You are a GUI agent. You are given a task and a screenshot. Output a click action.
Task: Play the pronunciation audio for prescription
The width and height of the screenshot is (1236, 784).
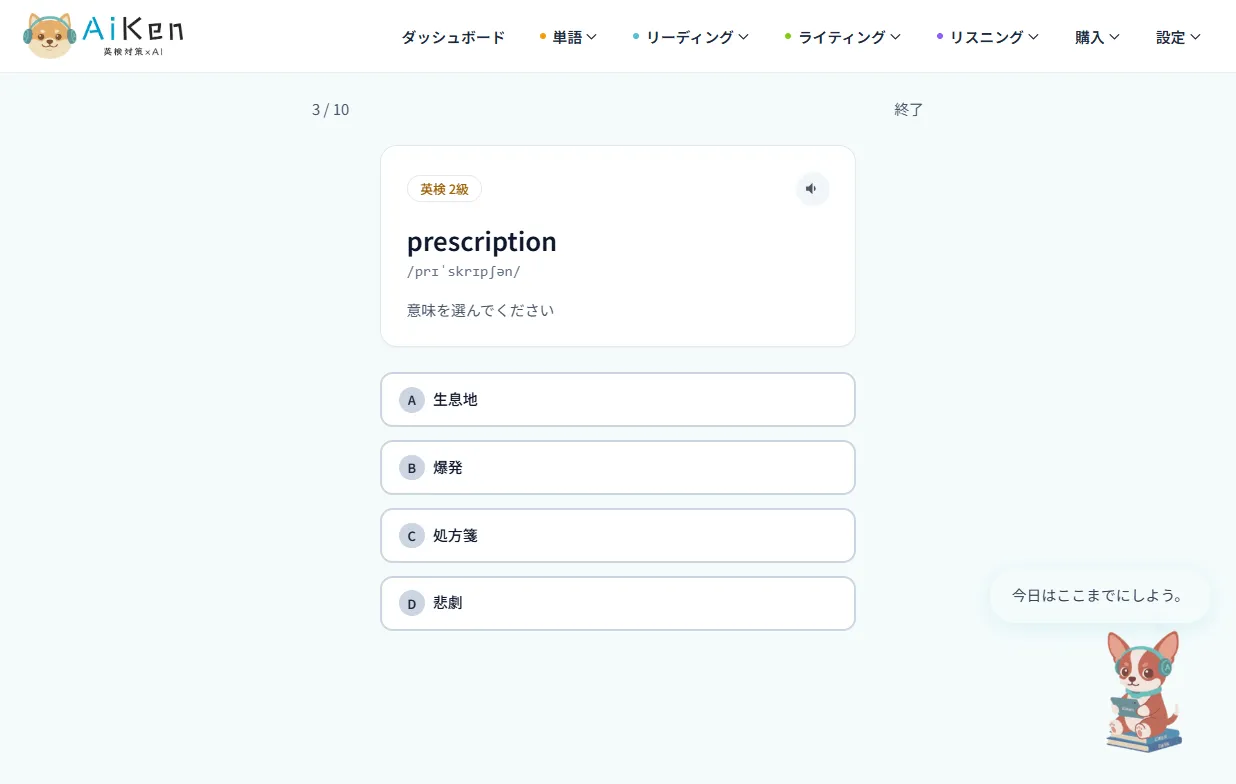tap(812, 189)
